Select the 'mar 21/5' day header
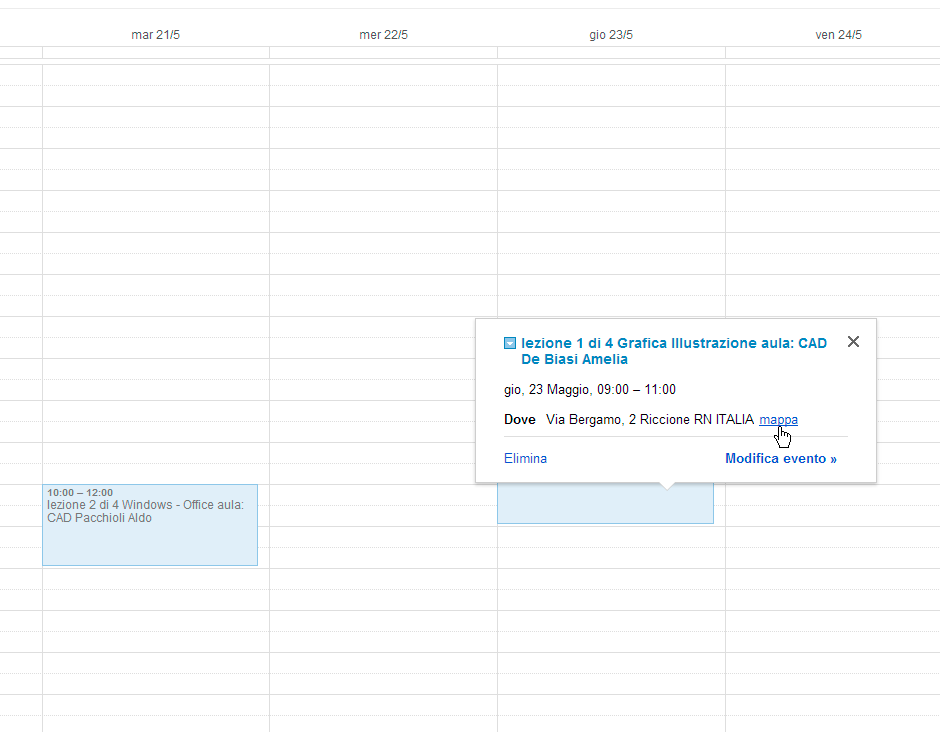The image size is (940, 732). [155, 35]
